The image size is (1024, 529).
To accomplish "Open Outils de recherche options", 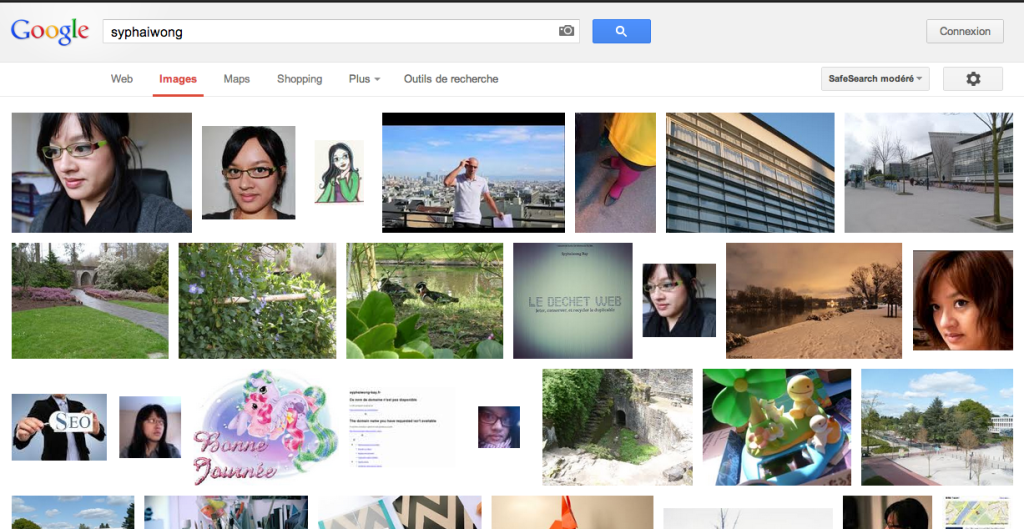I will click(451, 79).
